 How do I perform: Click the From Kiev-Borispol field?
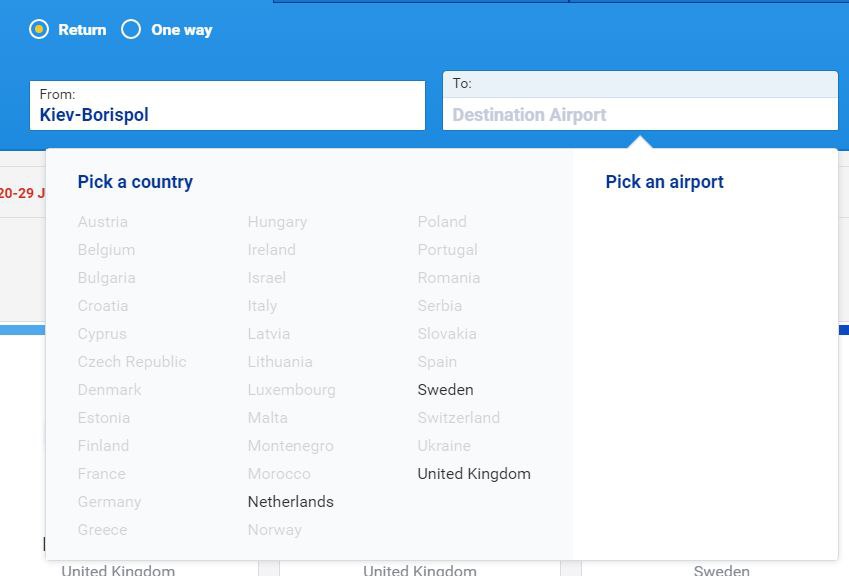pos(227,106)
